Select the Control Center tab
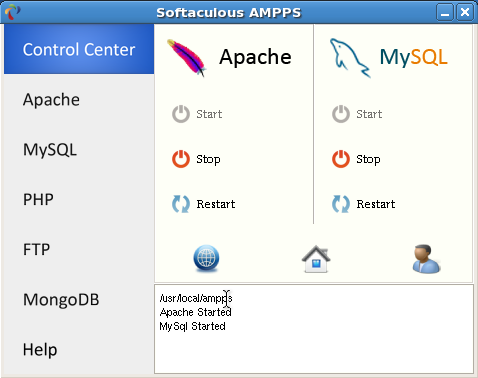The width and height of the screenshot is (478, 378). (79, 49)
